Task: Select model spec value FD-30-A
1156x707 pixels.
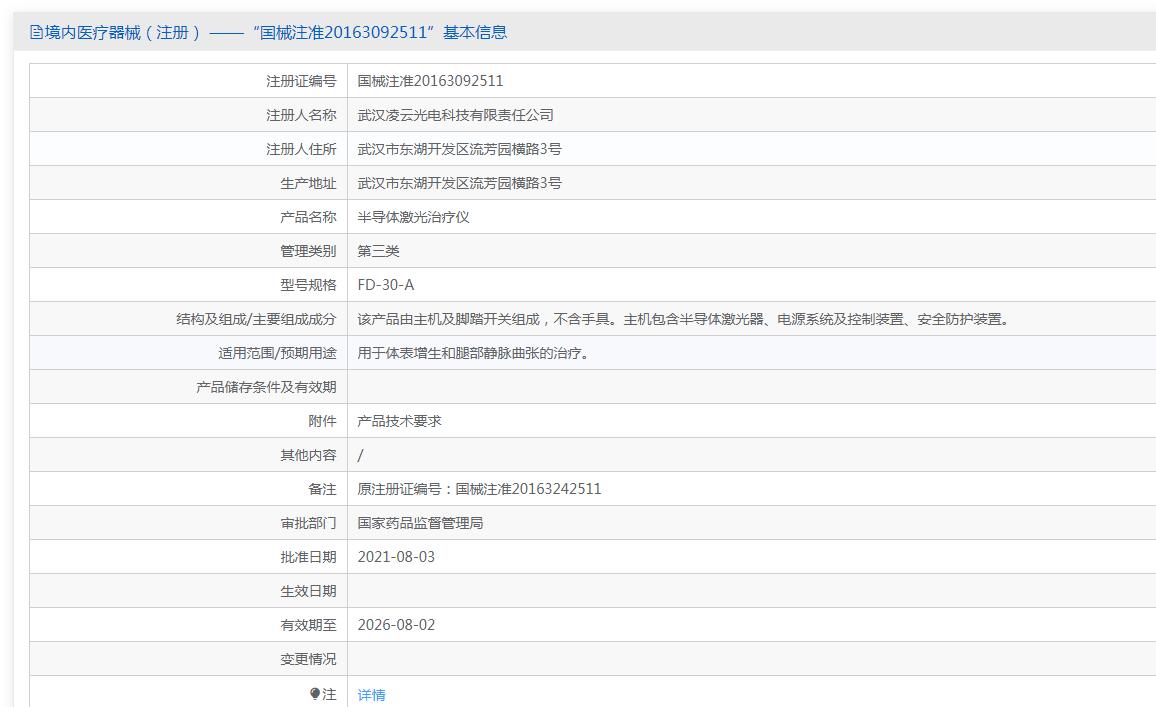Action: tap(386, 285)
